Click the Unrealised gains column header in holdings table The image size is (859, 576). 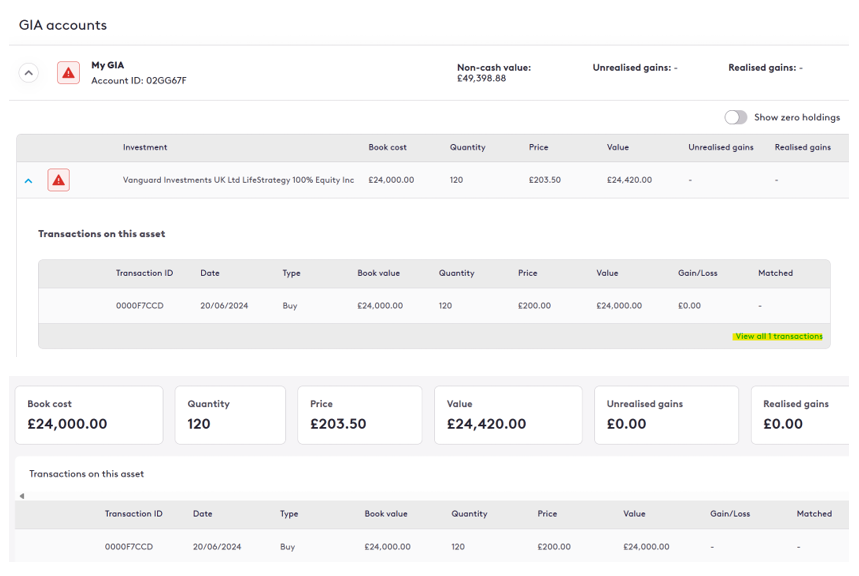click(720, 148)
